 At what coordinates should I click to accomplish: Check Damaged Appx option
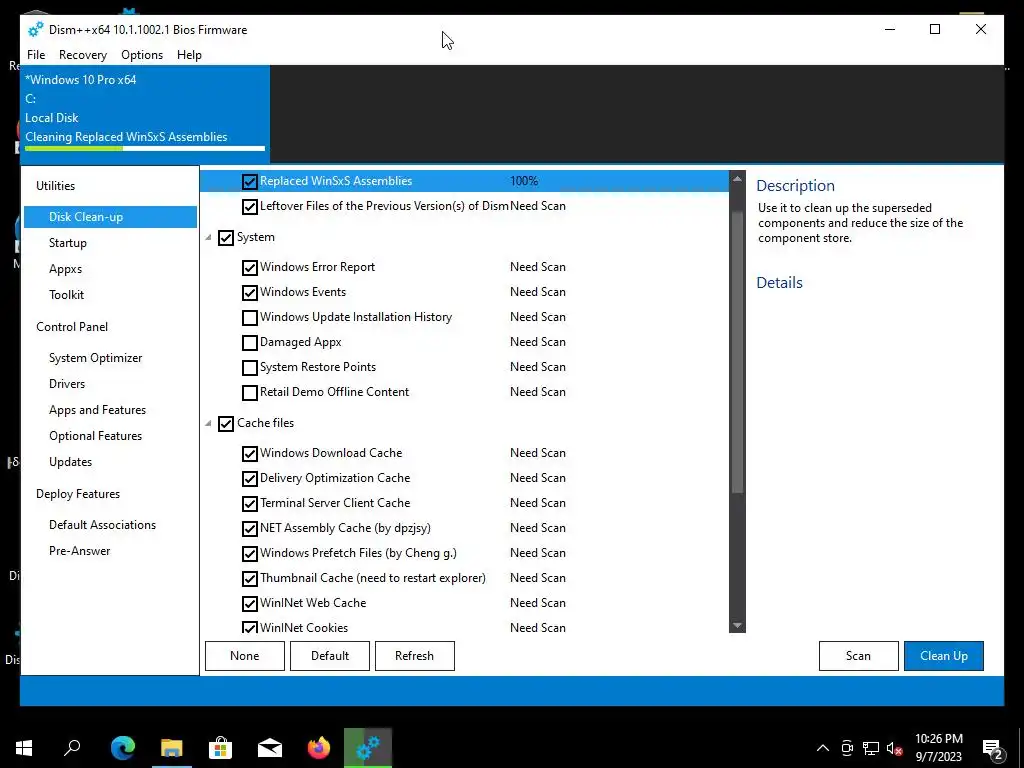point(249,342)
